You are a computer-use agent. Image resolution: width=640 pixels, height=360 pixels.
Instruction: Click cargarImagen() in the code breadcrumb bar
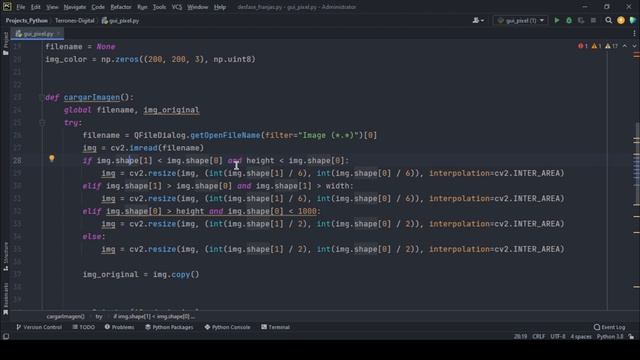pyautogui.click(x=65, y=316)
